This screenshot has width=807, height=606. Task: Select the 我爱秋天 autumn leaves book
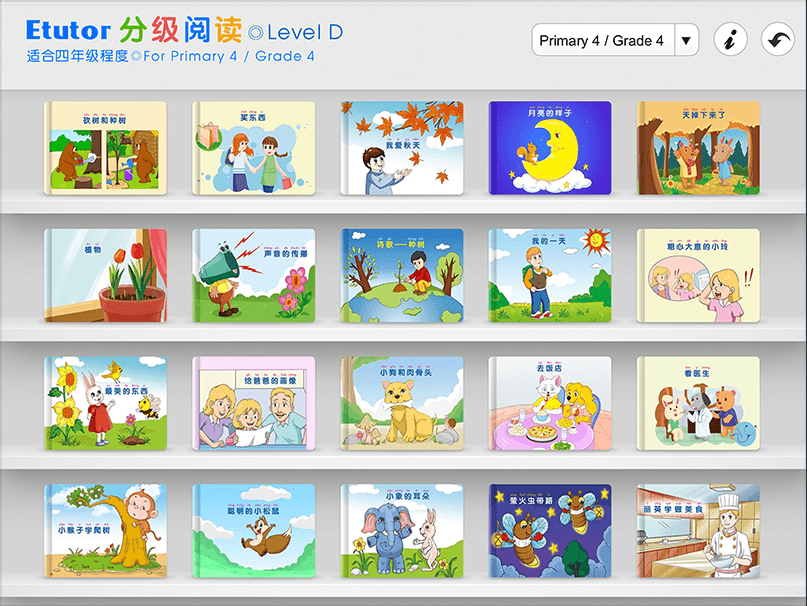tap(402, 148)
